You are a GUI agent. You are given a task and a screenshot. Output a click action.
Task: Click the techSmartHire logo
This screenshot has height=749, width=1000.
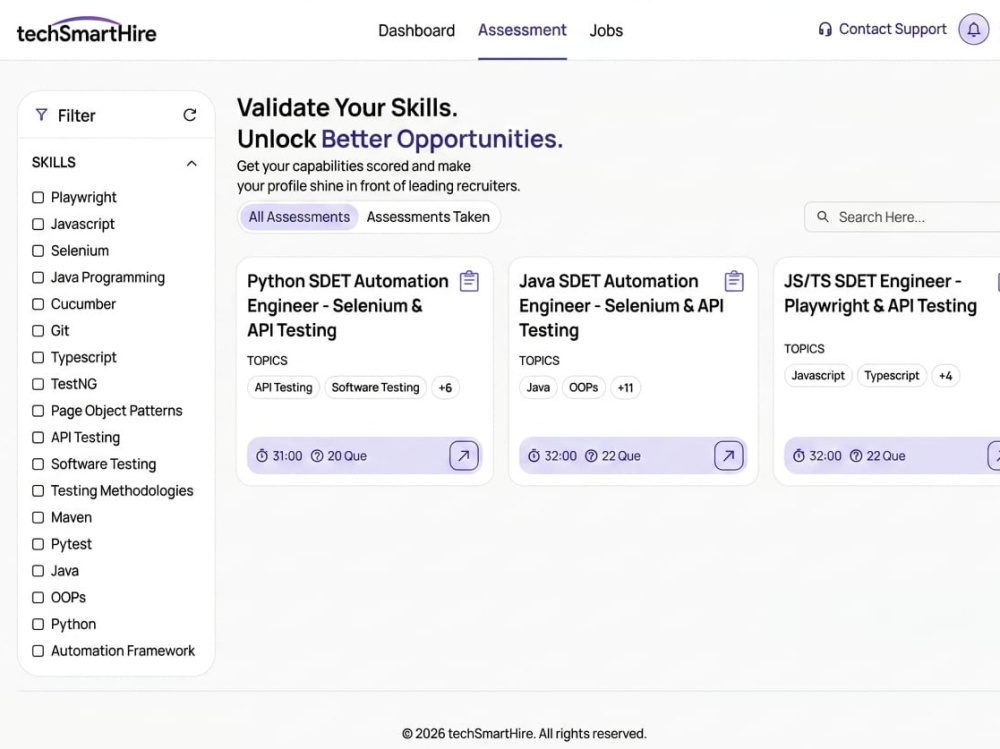coord(86,30)
